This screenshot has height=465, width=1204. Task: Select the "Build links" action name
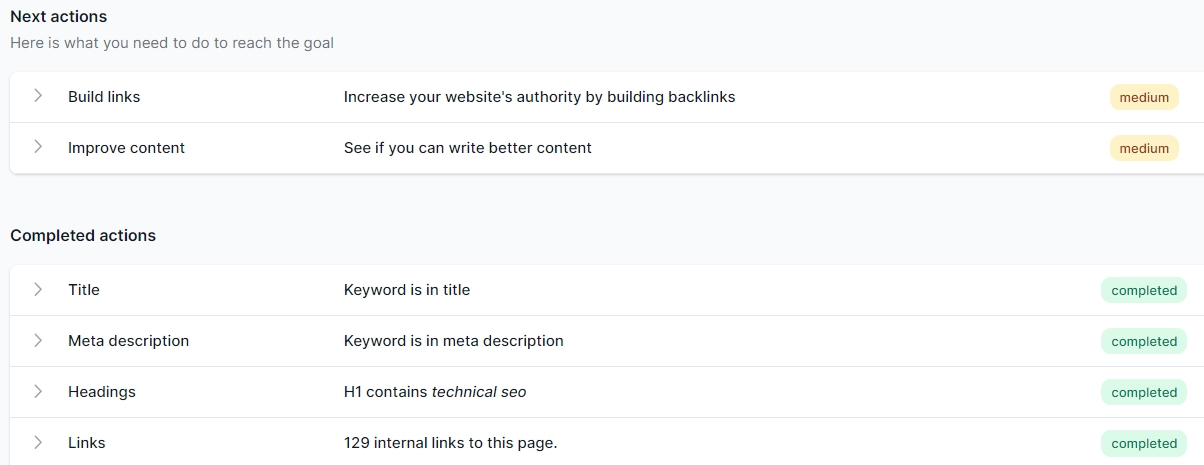point(104,97)
